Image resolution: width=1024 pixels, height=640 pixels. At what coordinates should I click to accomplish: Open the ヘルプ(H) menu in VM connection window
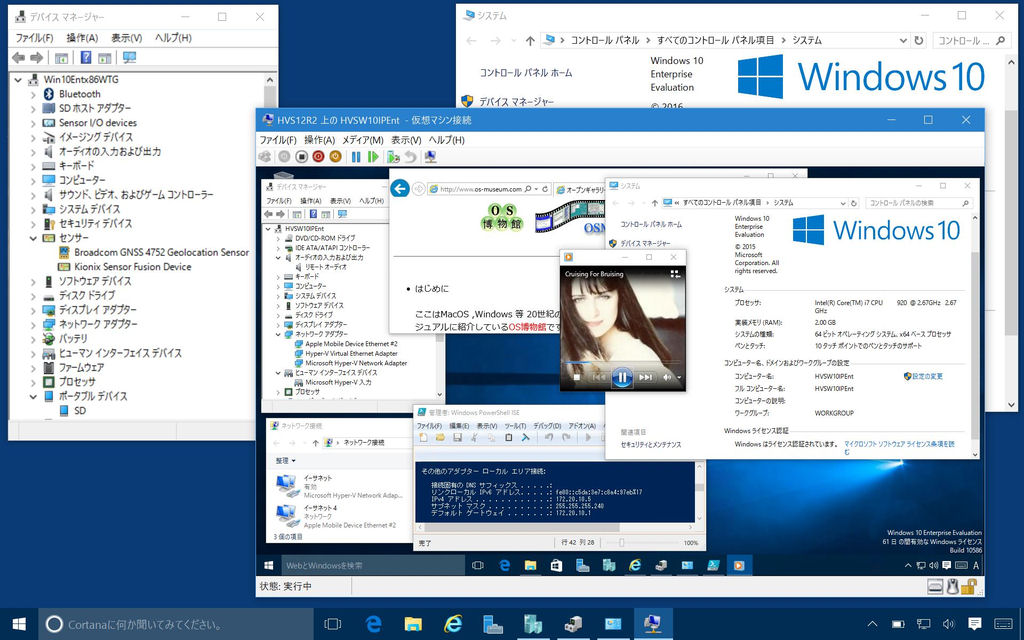tap(447, 140)
